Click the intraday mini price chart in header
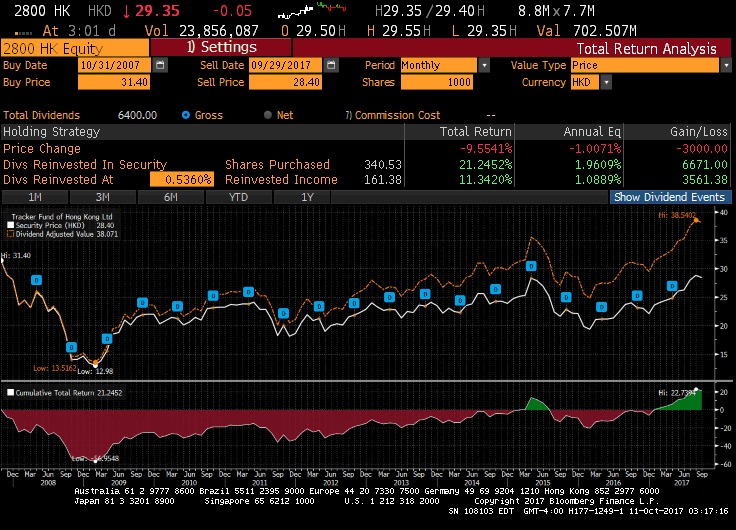 (x=312, y=10)
